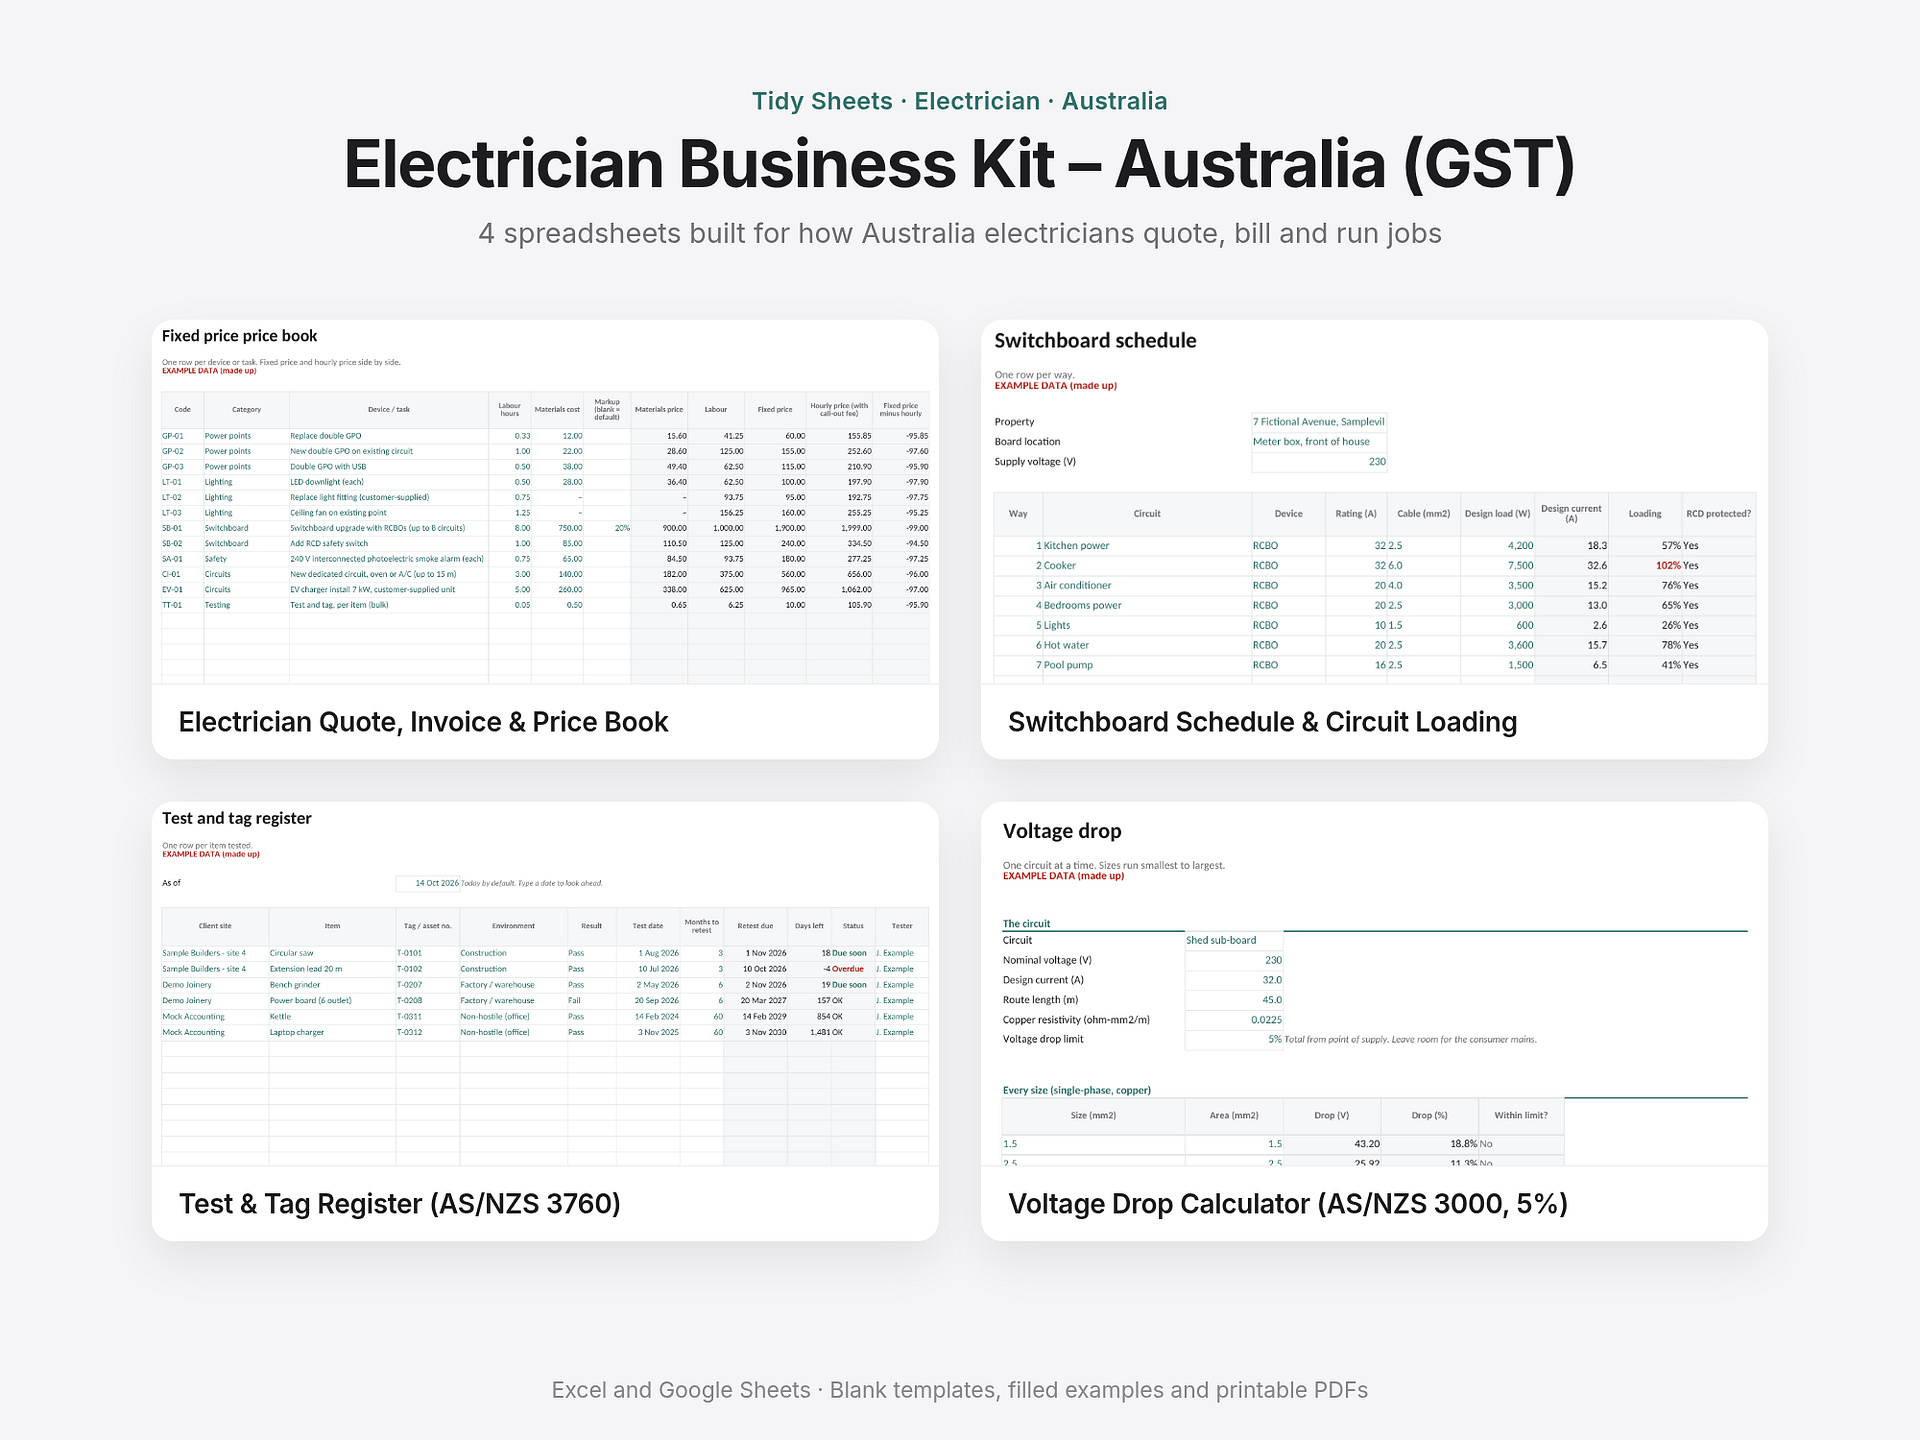Click 'Switchboard Schedule & Circuit Loading' title
Viewport: 1920px width, 1440px height.
[x=1262, y=722]
